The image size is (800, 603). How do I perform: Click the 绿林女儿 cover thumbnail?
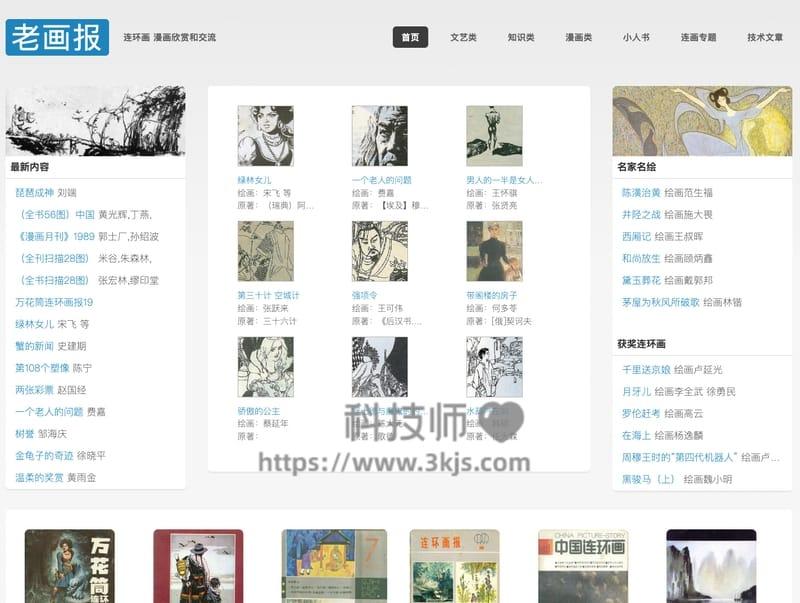tap(266, 136)
